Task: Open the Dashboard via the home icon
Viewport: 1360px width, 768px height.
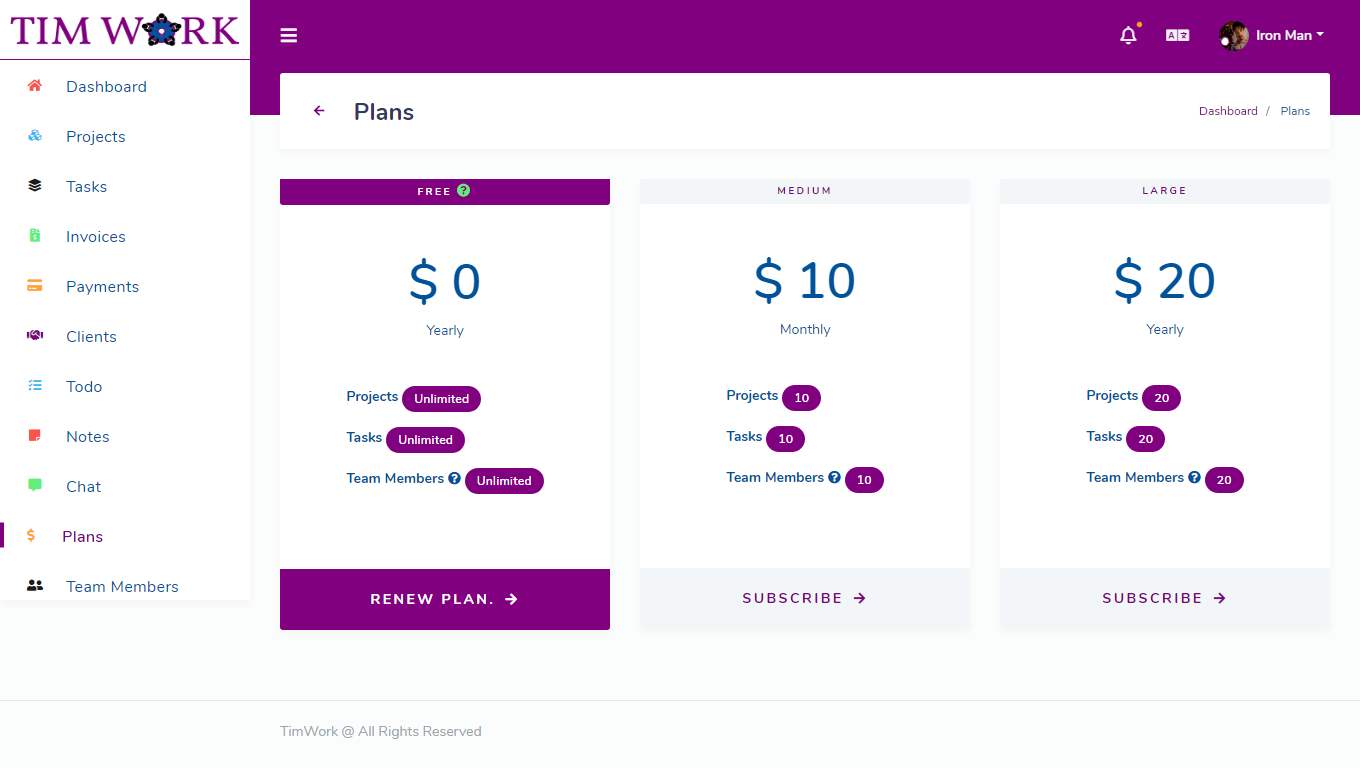Action: tap(33, 86)
